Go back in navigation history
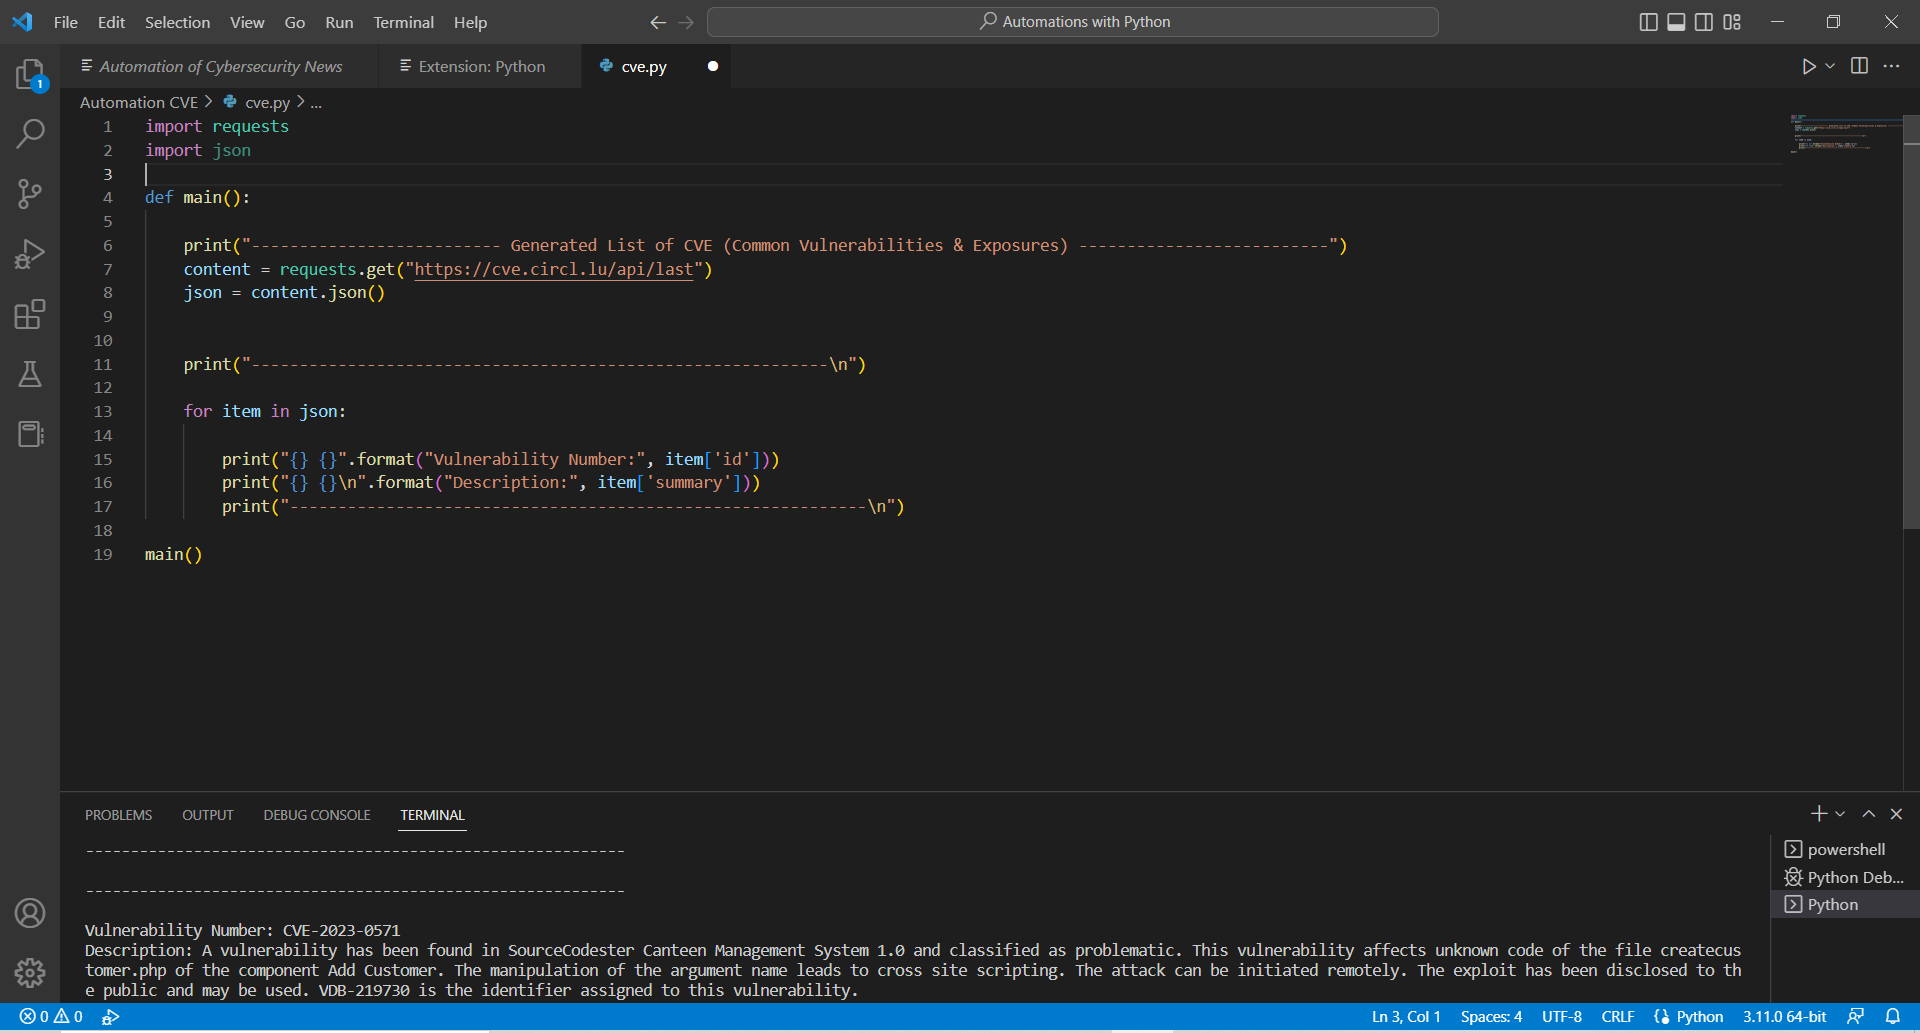The width and height of the screenshot is (1920, 1033). point(658,22)
